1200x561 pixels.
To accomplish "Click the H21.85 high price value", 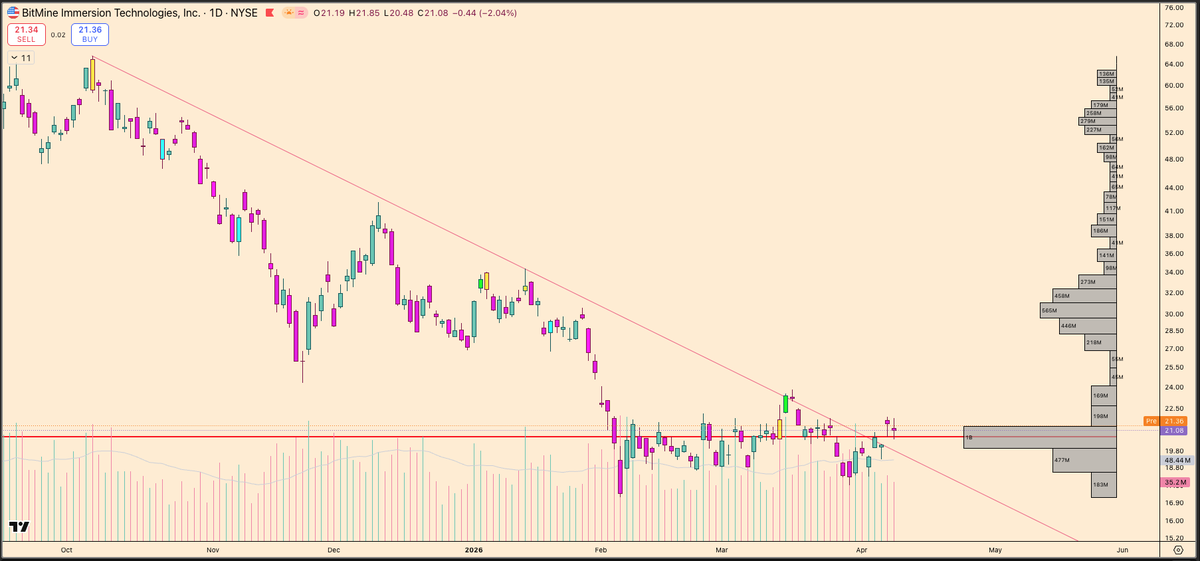I will tap(365, 14).
